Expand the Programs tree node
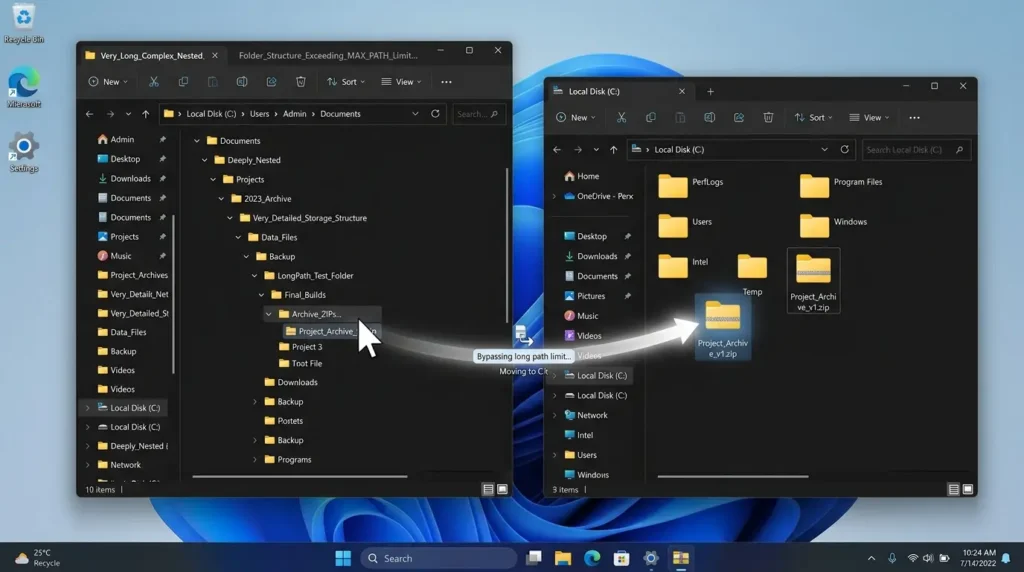Viewport: 1024px width, 572px height. [x=255, y=460]
